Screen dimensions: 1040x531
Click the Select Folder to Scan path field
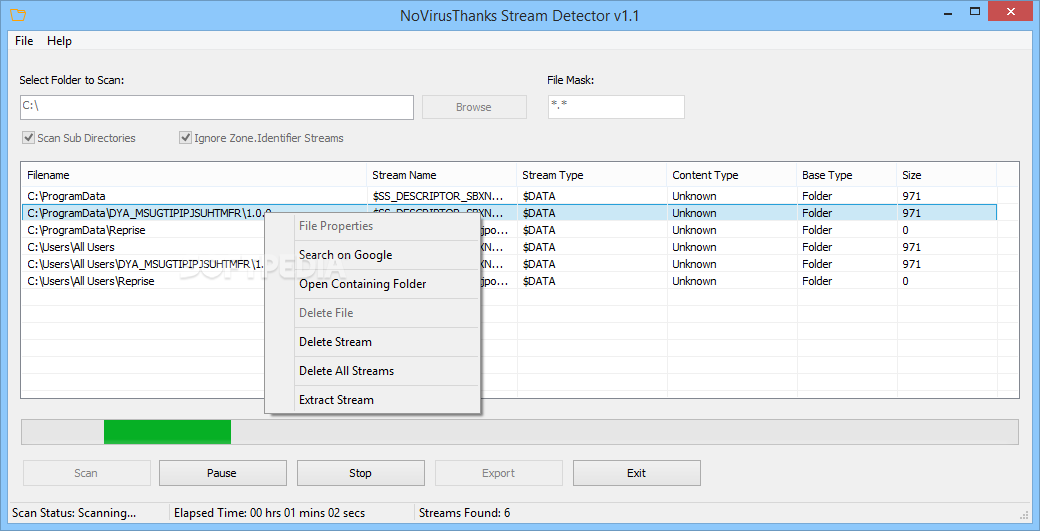click(x=217, y=107)
